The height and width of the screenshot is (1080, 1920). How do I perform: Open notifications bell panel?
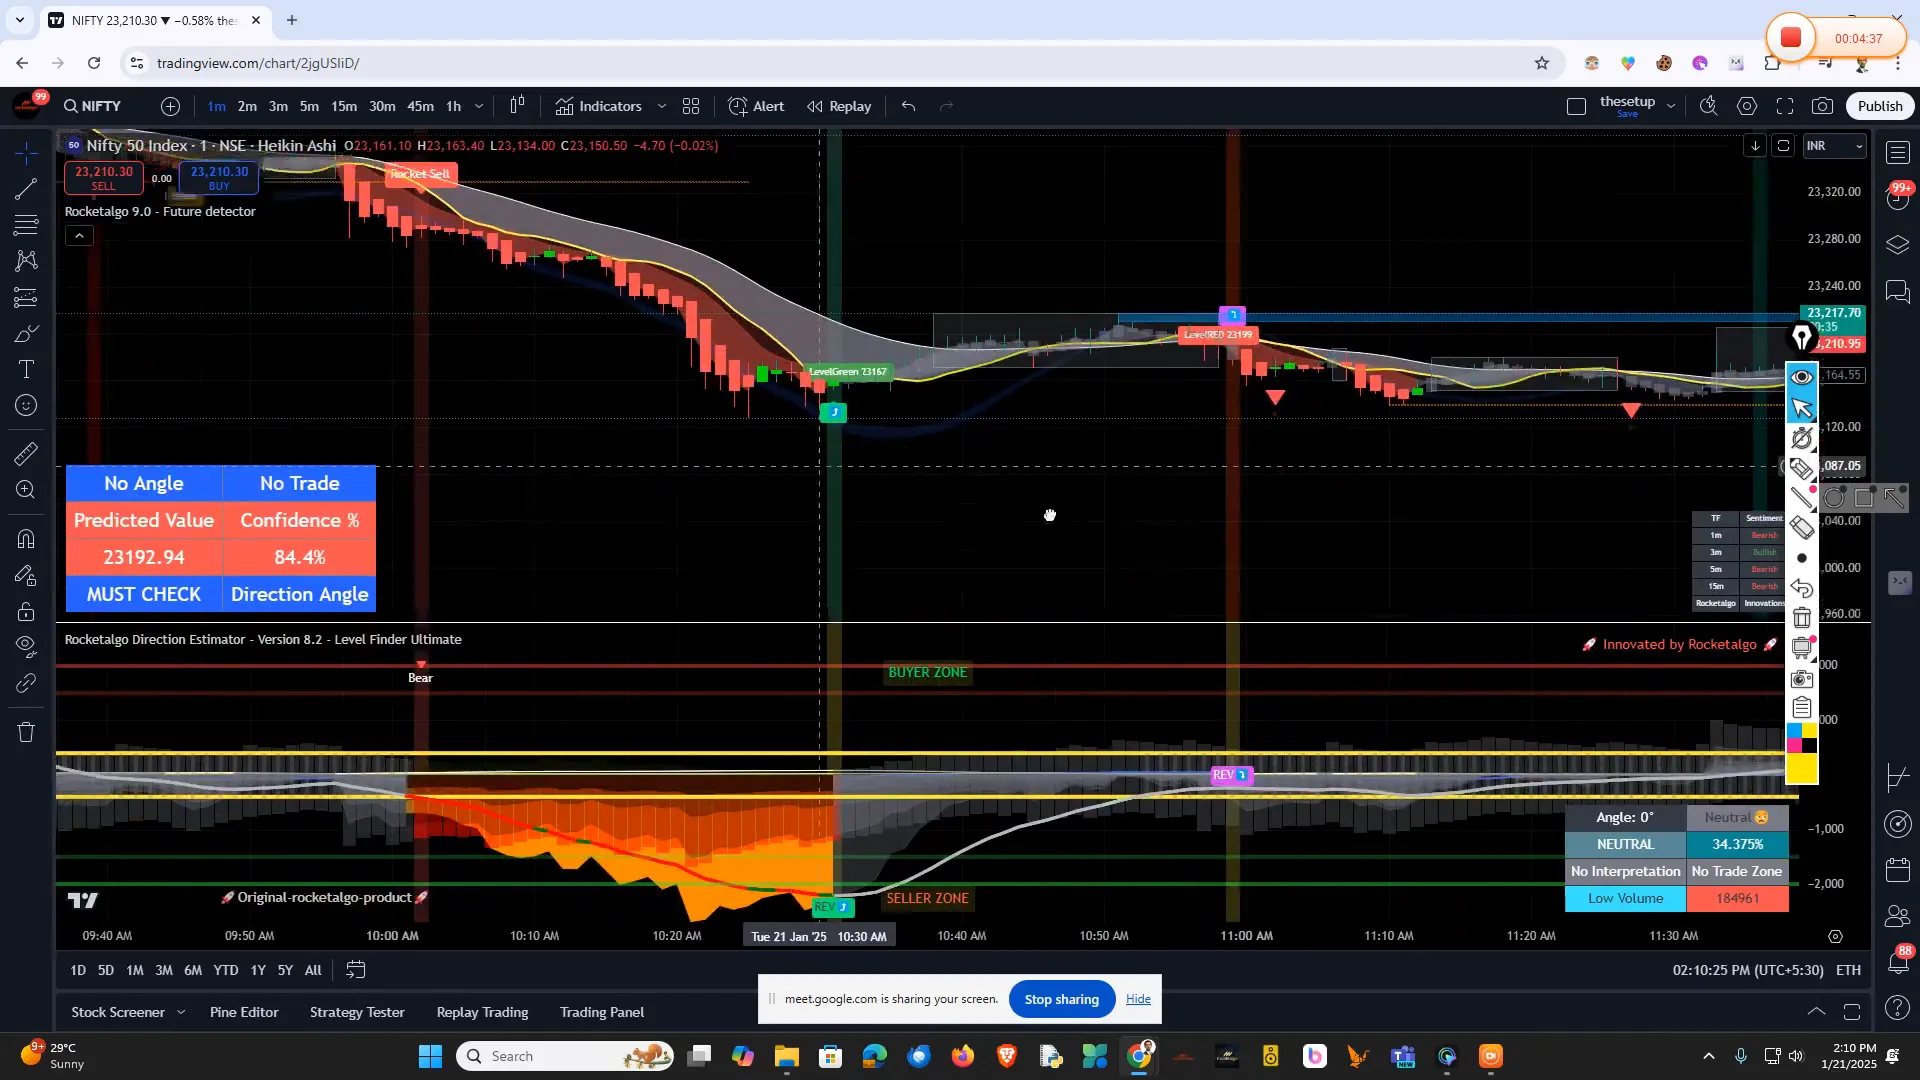pyautogui.click(x=1898, y=961)
